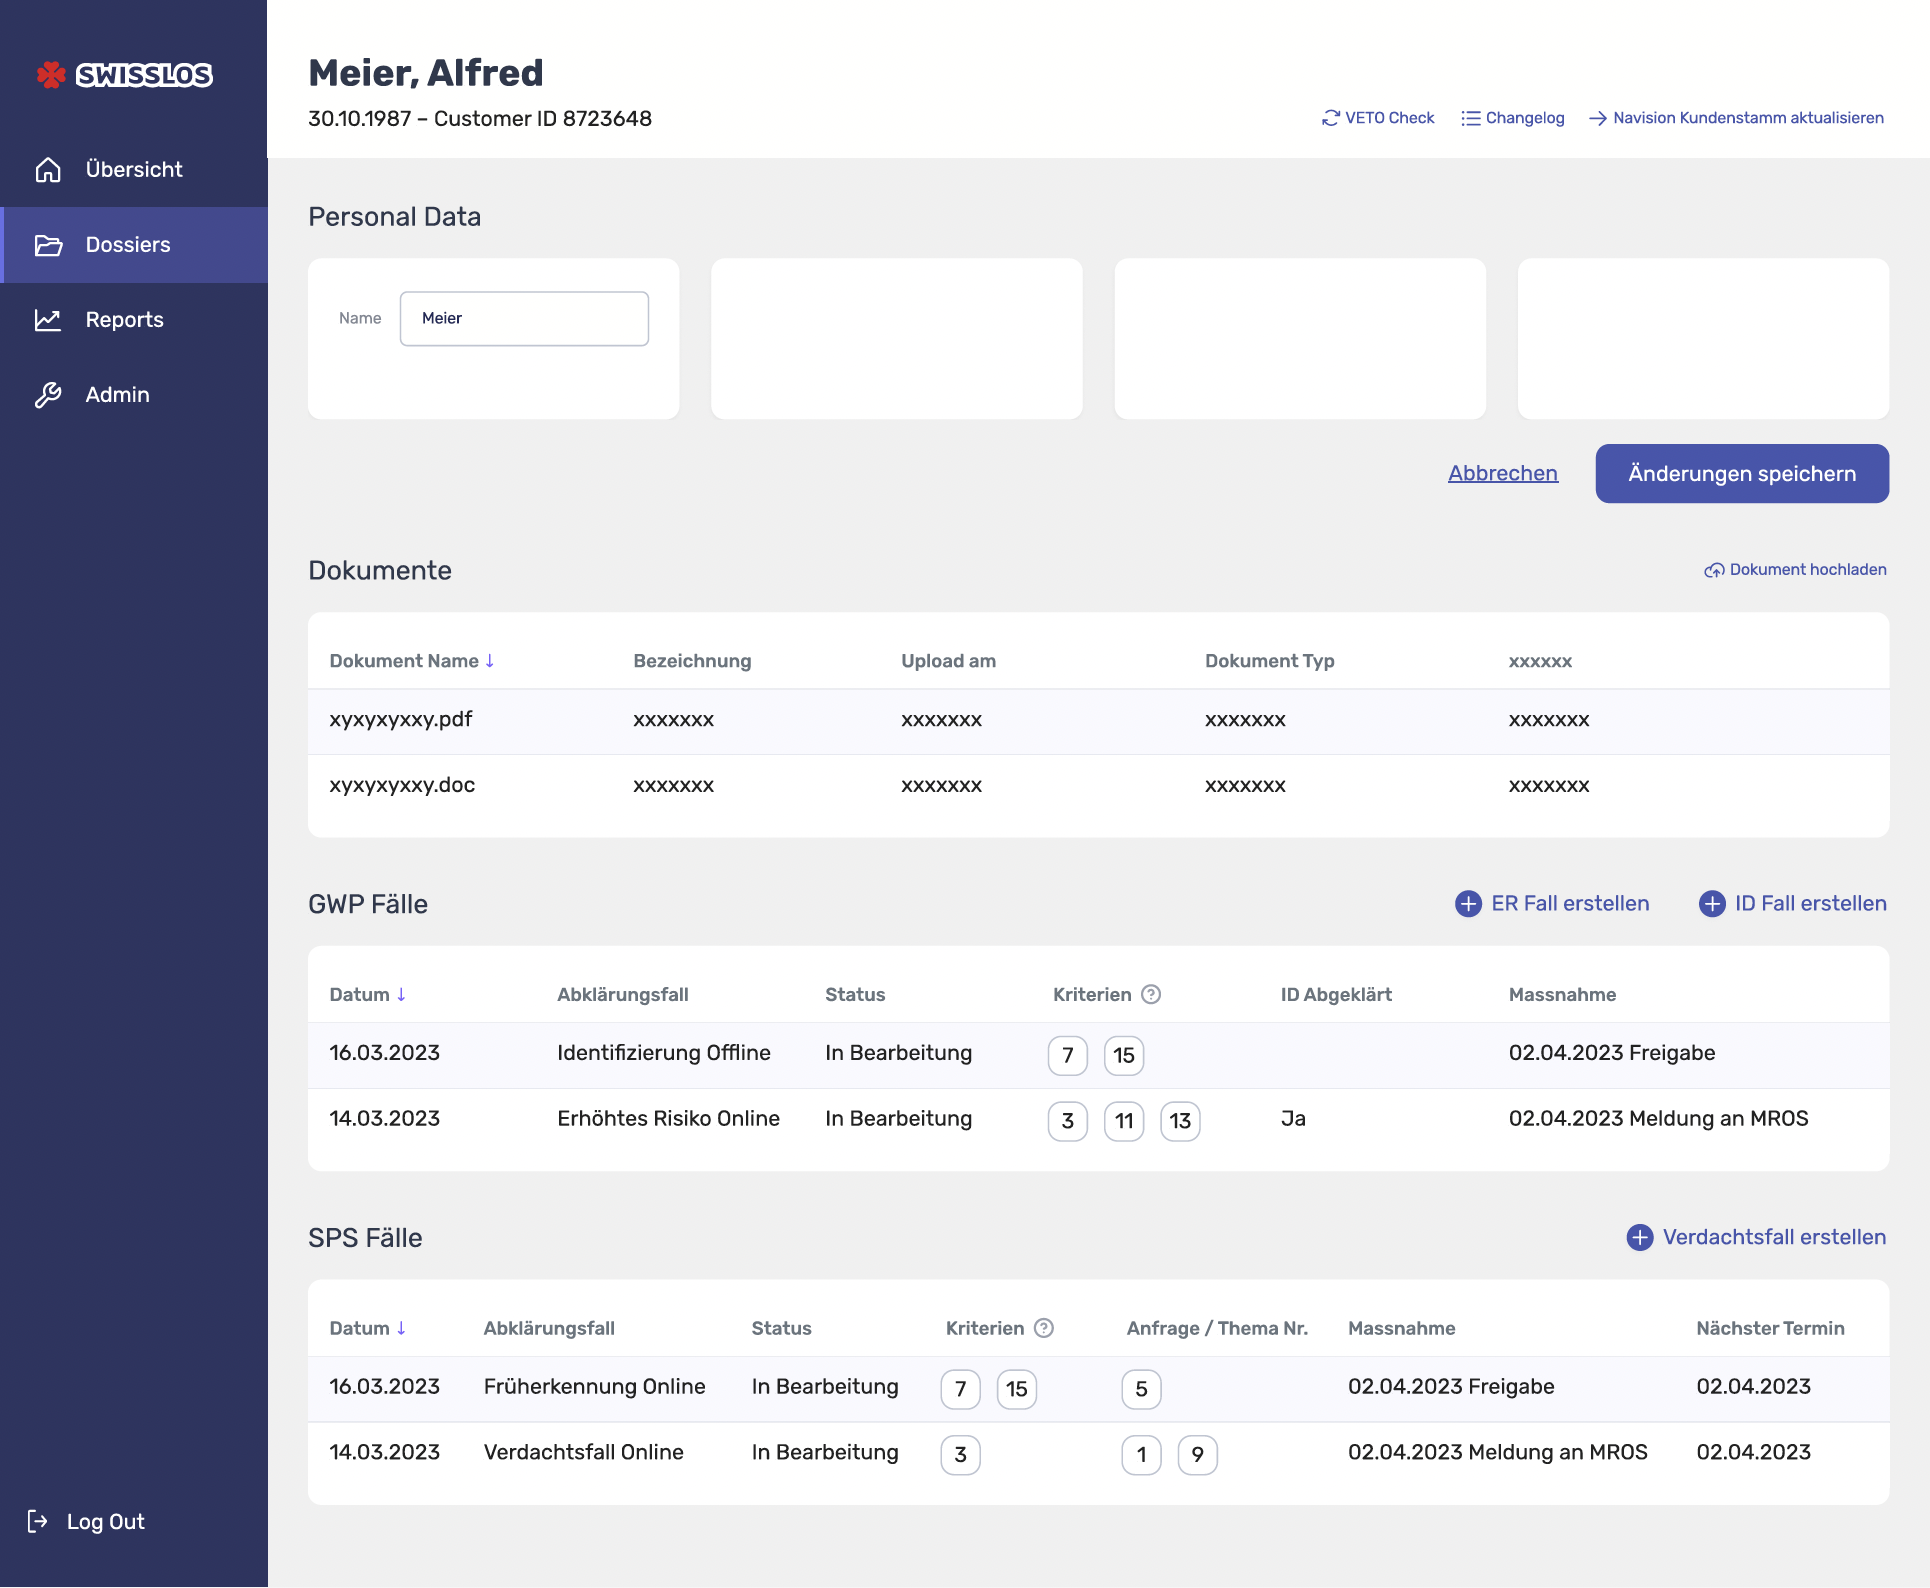This screenshot has width=1930, height=1588.
Task: Click the Admin wrench icon
Action: 48,395
